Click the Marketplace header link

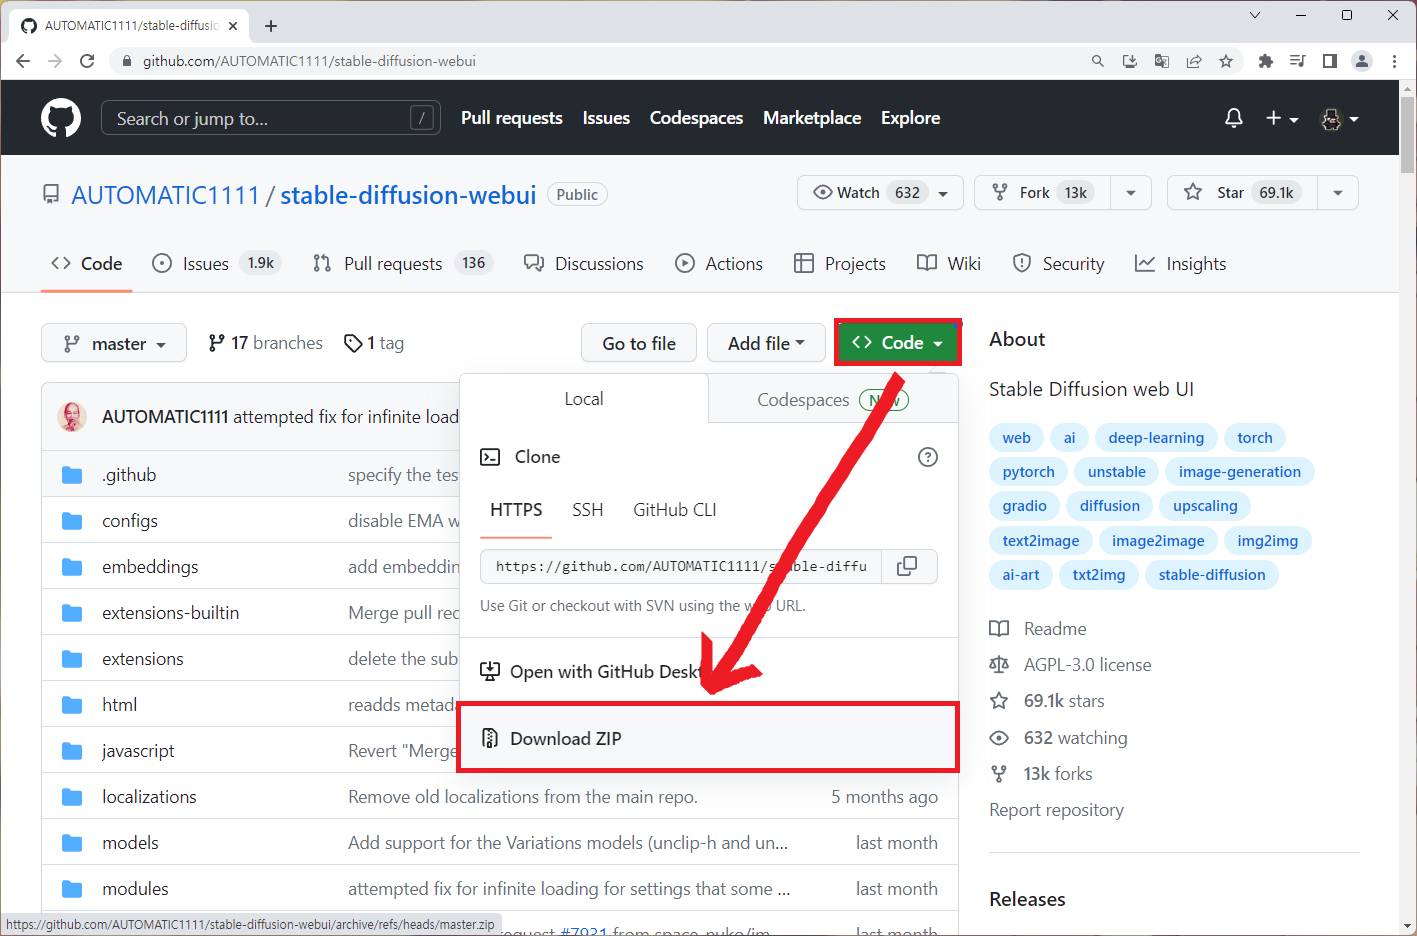pyautogui.click(x=812, y=118)
